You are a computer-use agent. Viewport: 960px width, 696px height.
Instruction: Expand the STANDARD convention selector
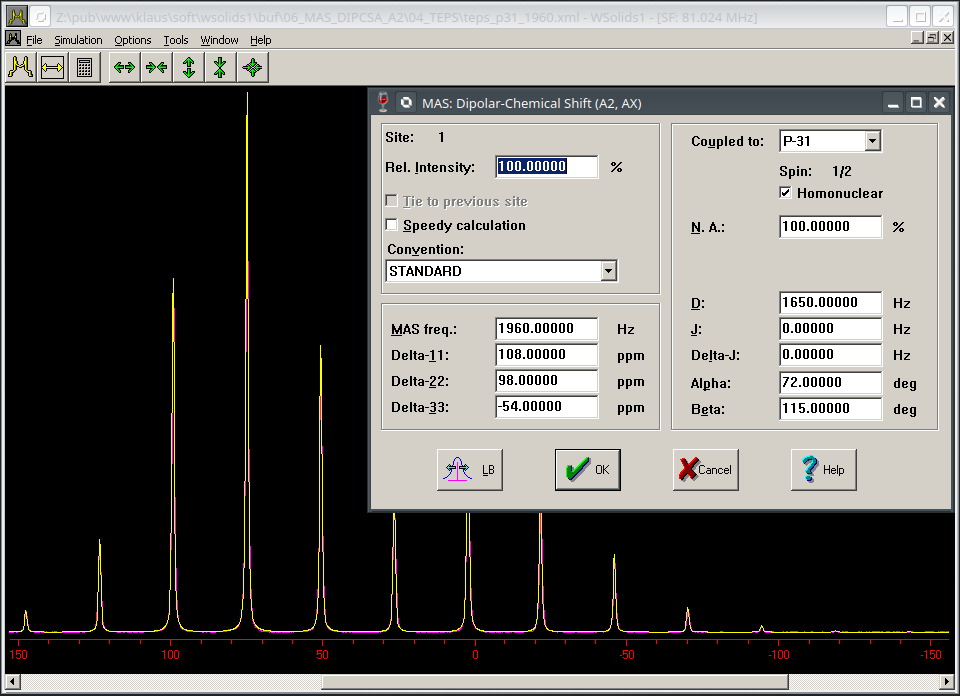pos(609,270)
